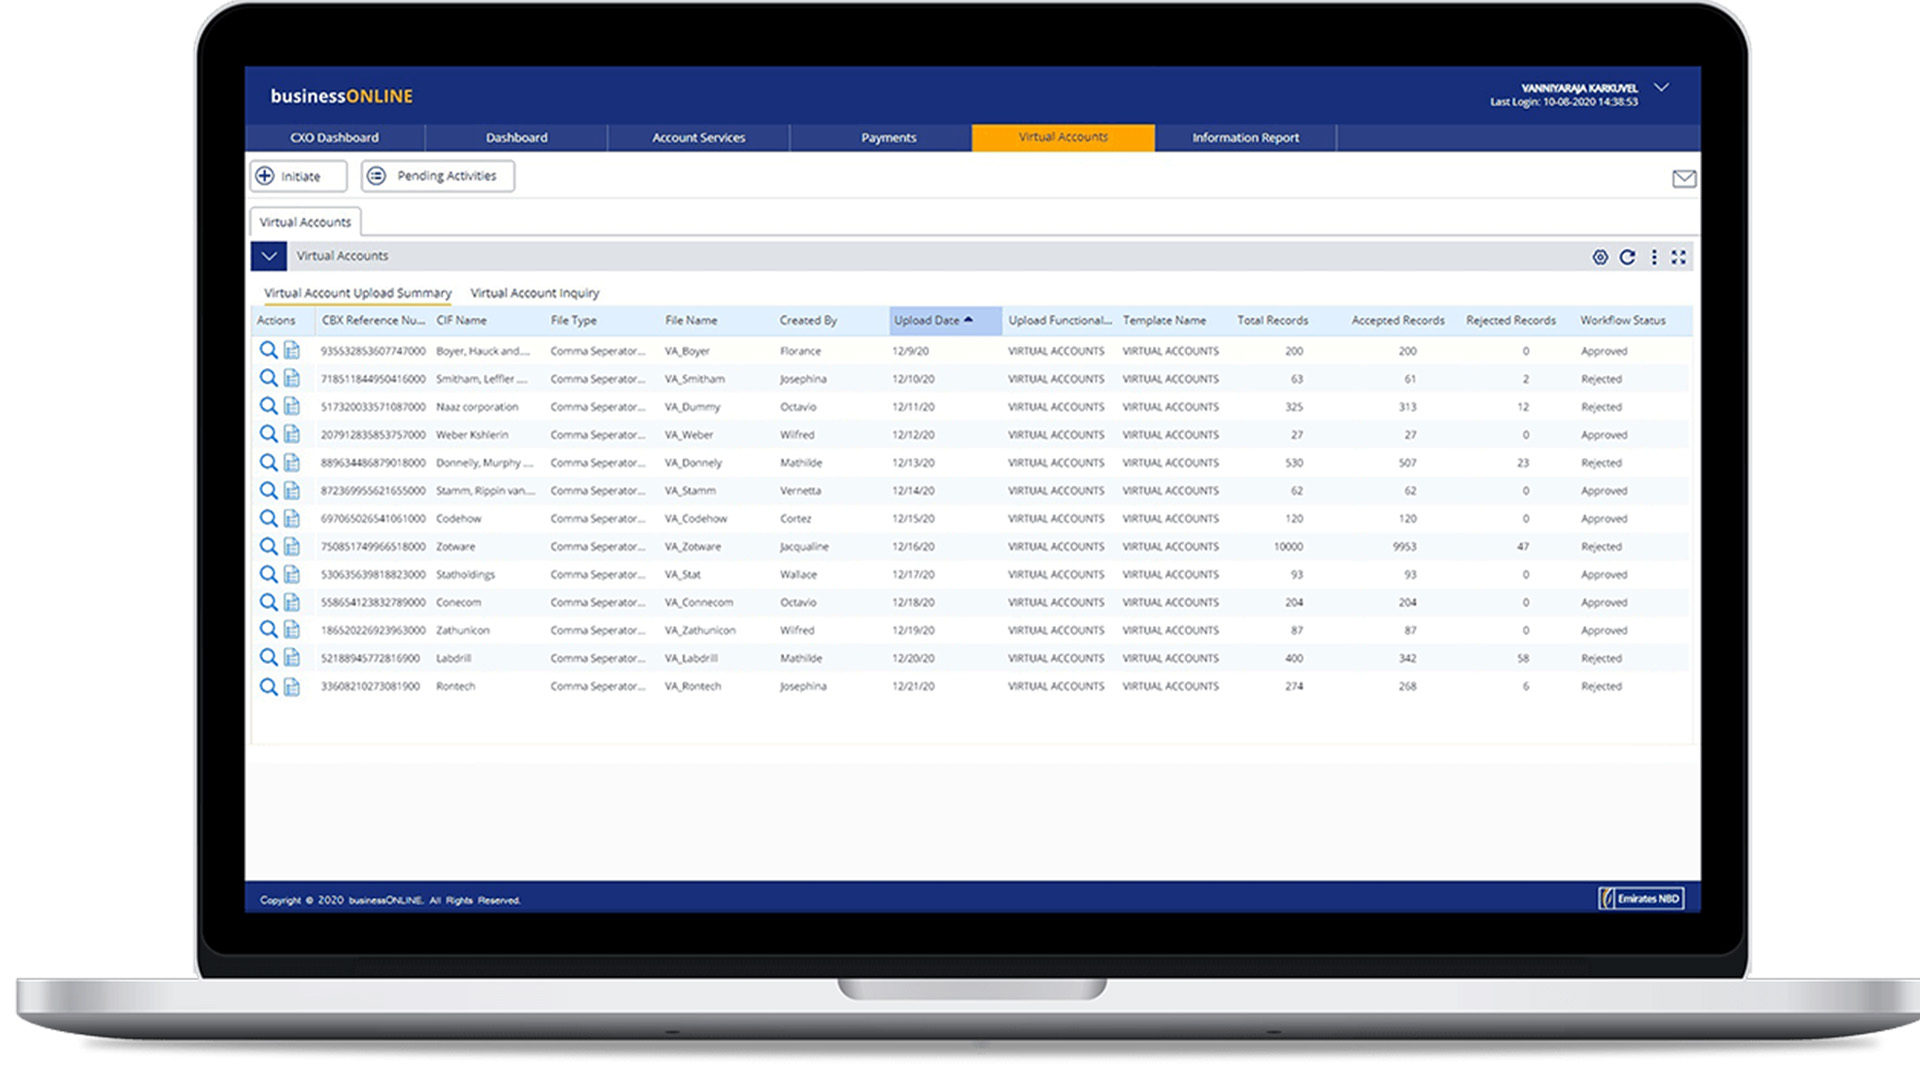Screen dimensions: 1920x1080
Task: Open the document icon for the Rontech row
Action: pos(292,686)
